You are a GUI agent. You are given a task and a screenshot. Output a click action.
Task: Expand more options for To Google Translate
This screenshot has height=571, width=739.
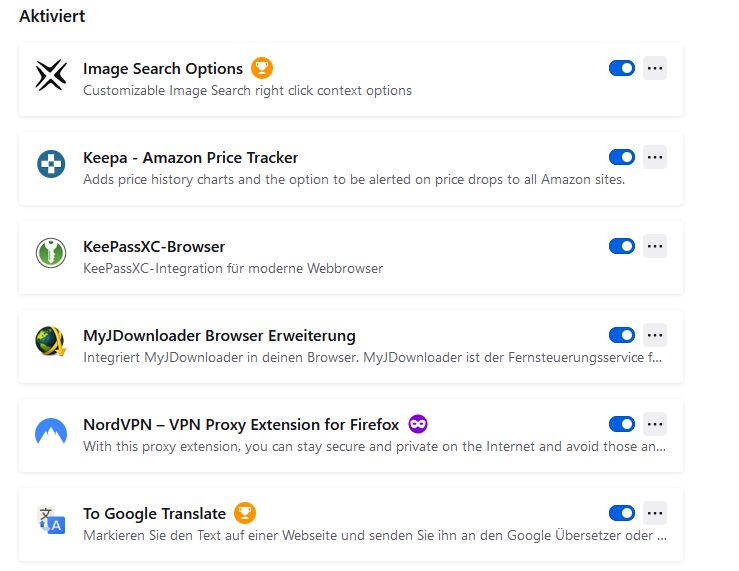[655, 513]
